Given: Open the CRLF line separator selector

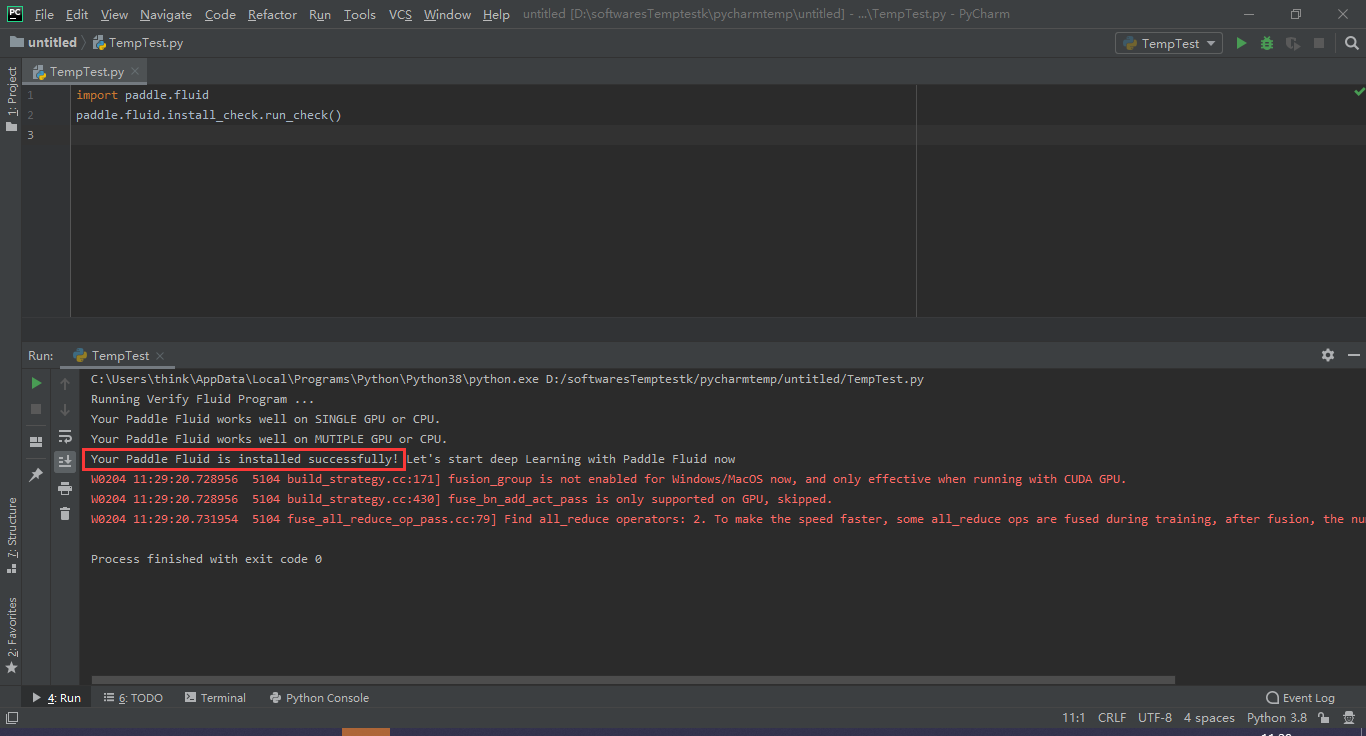Looking at the screenshot, I should tap(1112, 718).
